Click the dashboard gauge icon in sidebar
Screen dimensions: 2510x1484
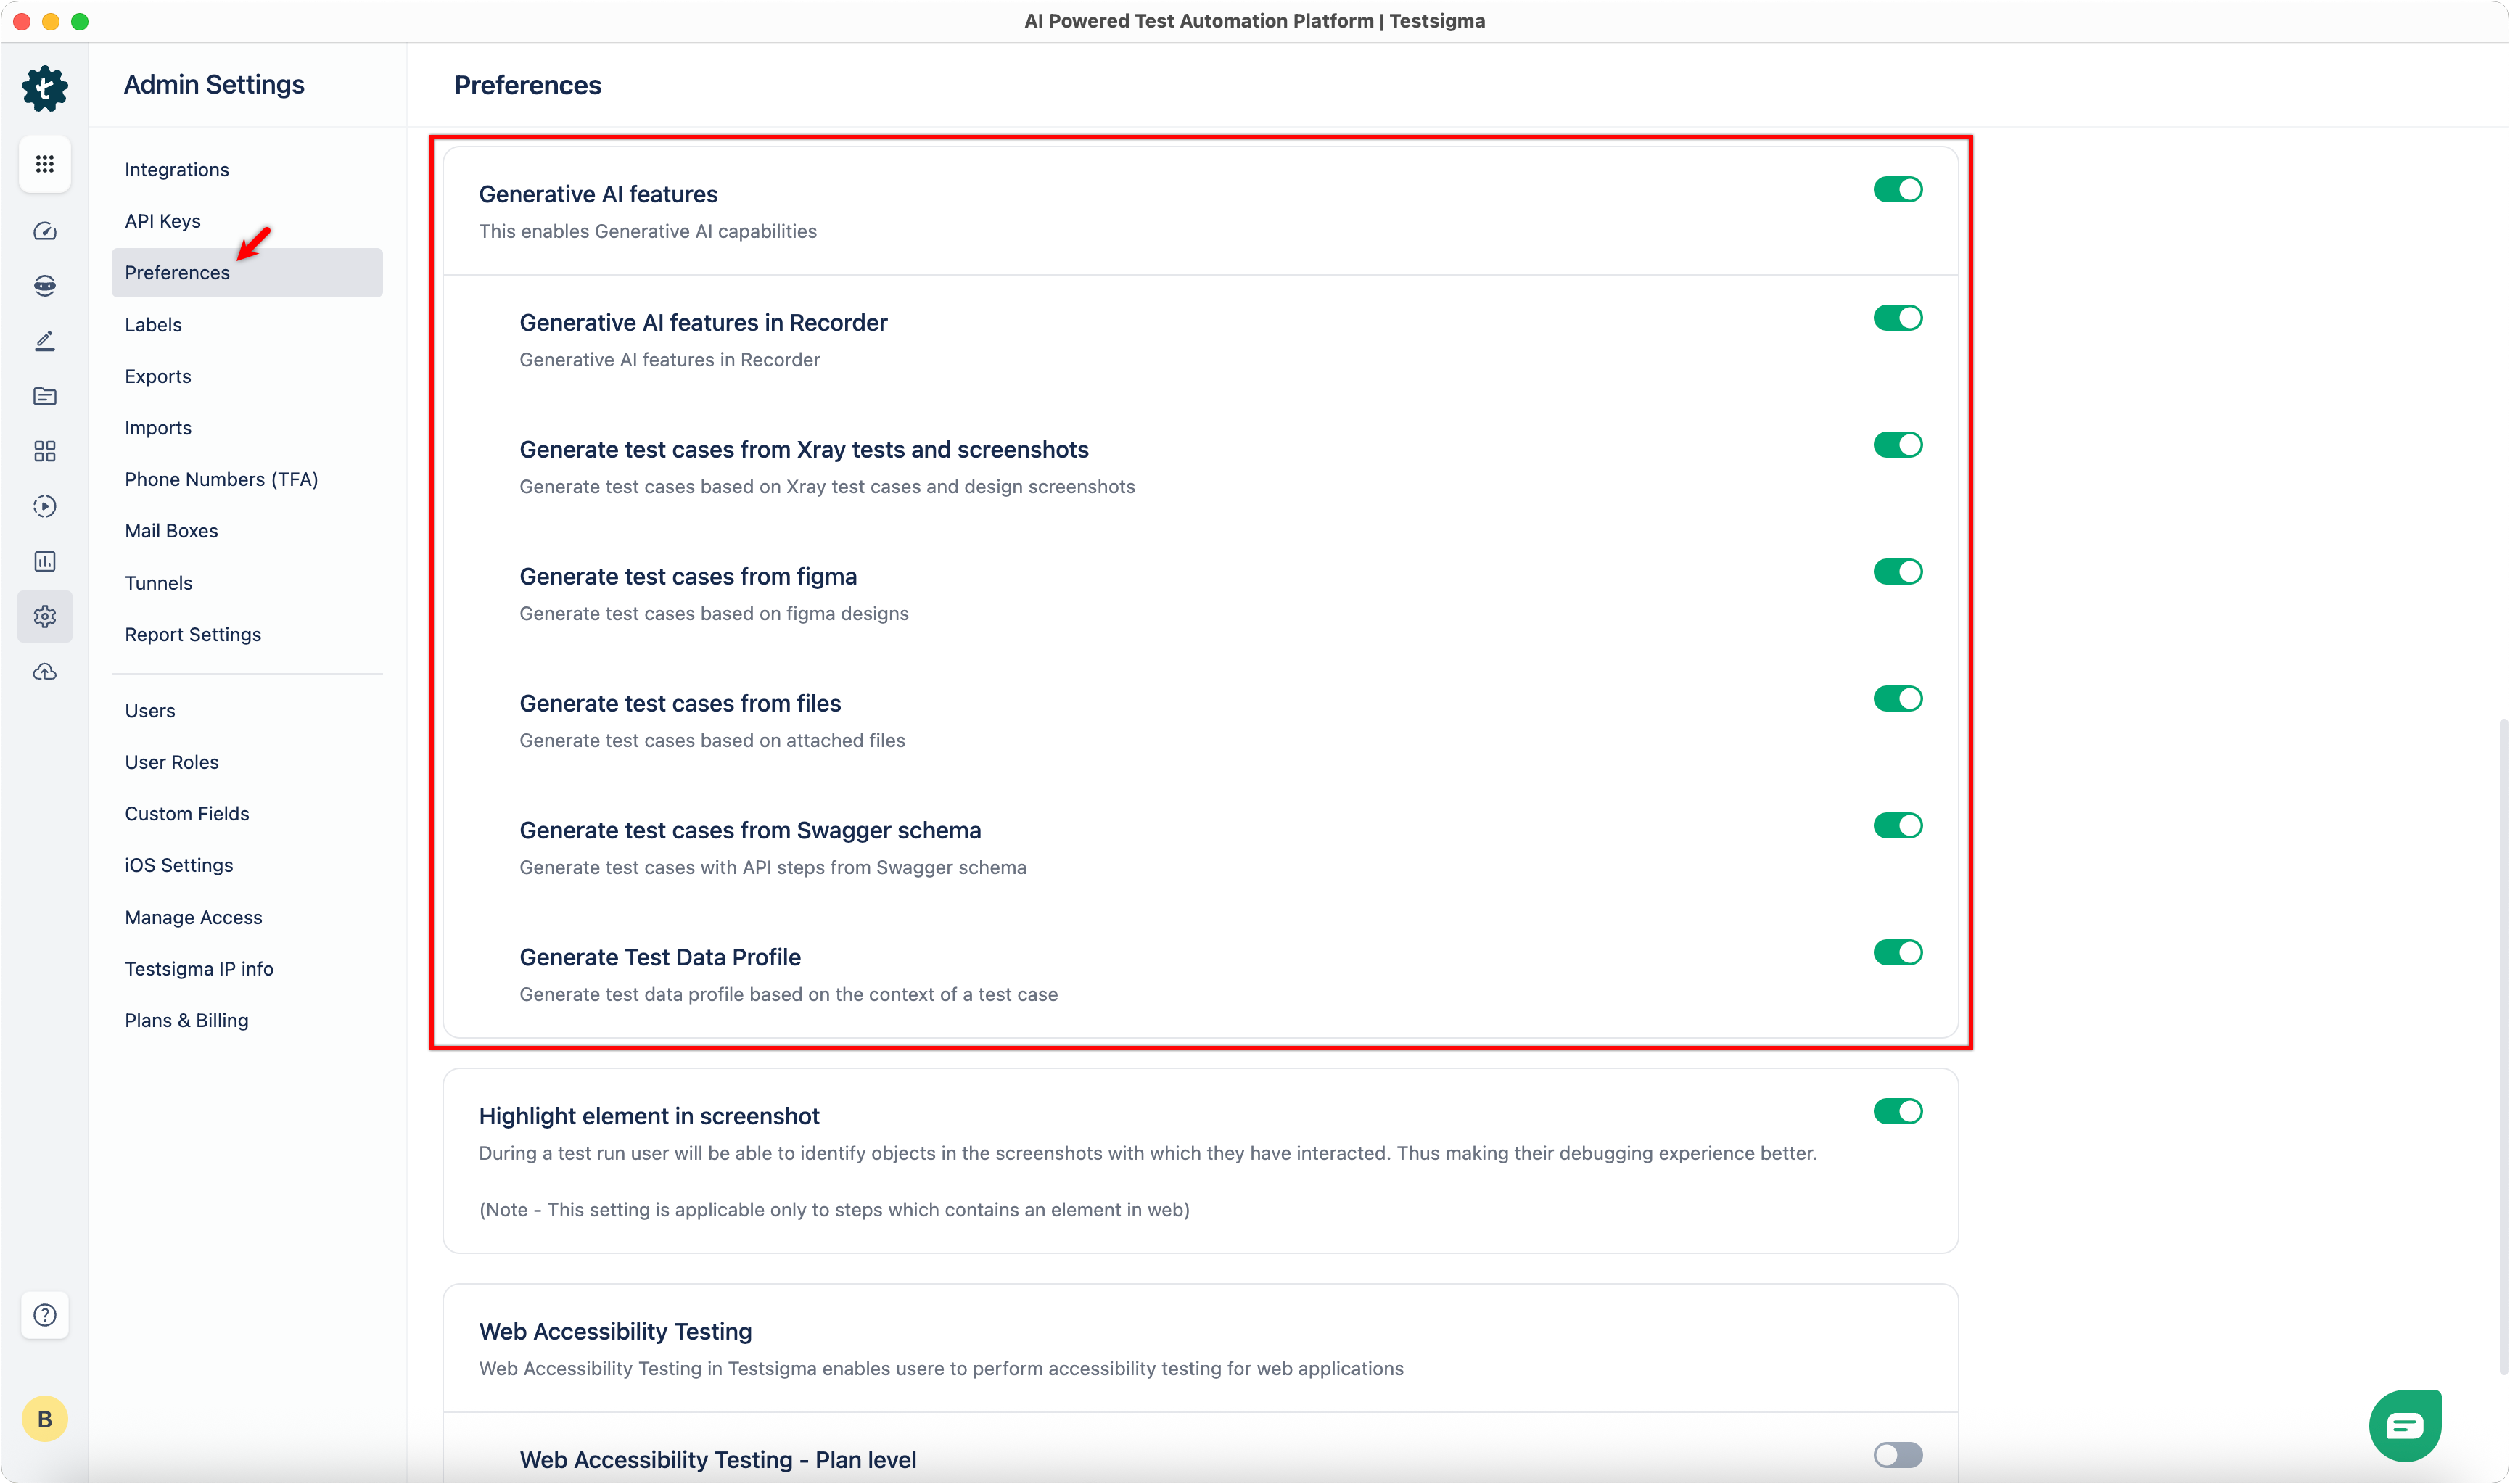44,232
